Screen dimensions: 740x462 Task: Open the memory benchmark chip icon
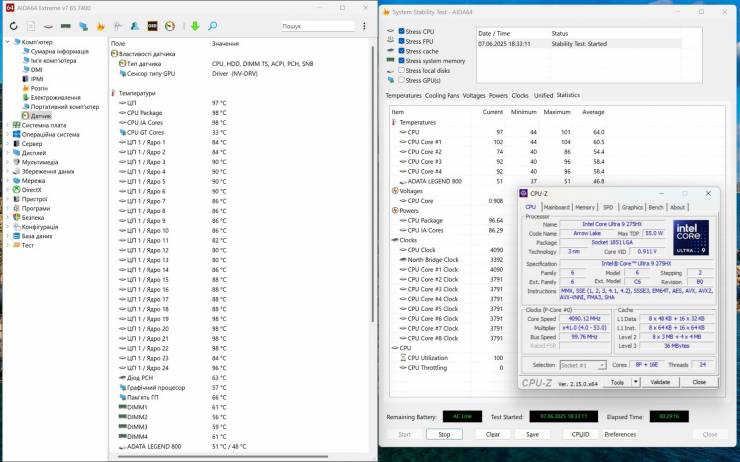coord(66,26)
